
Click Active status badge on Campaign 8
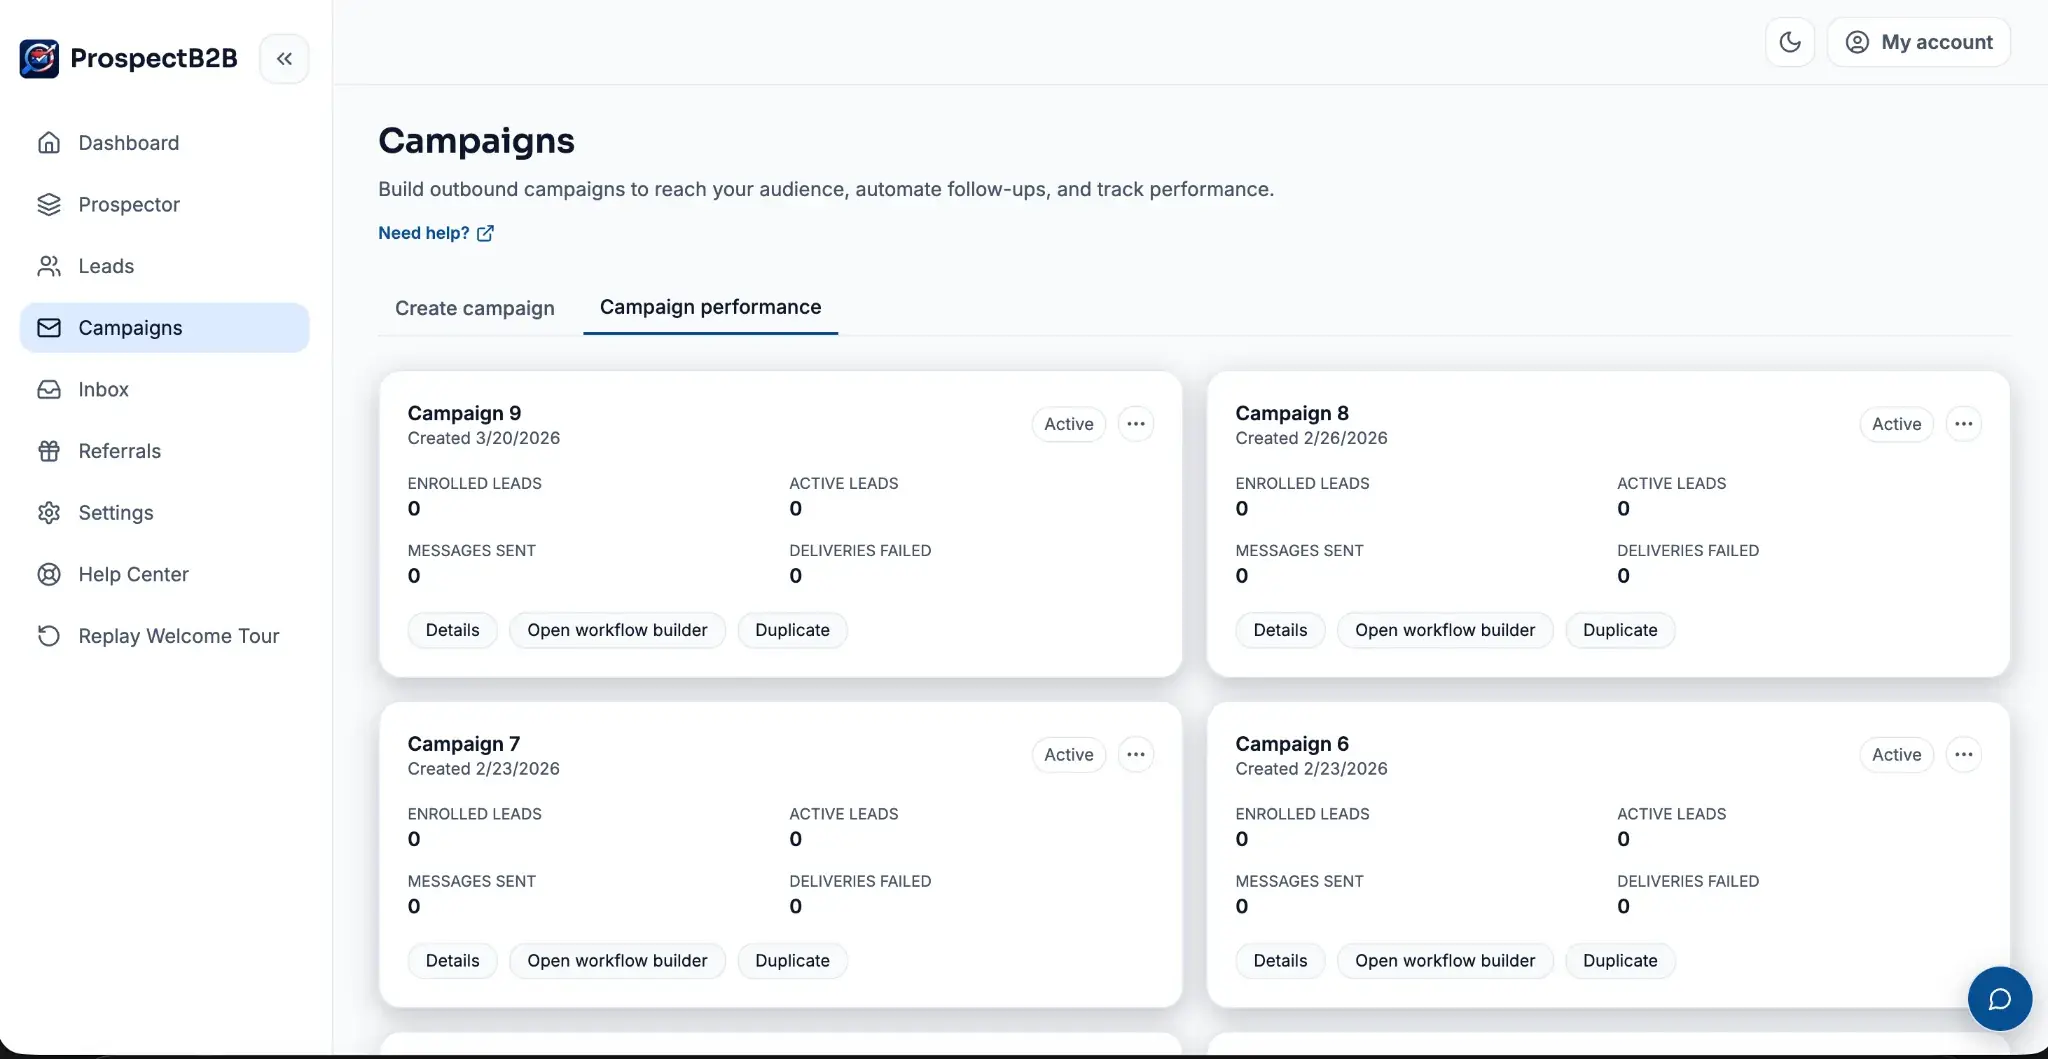(x=1897, y=424)
